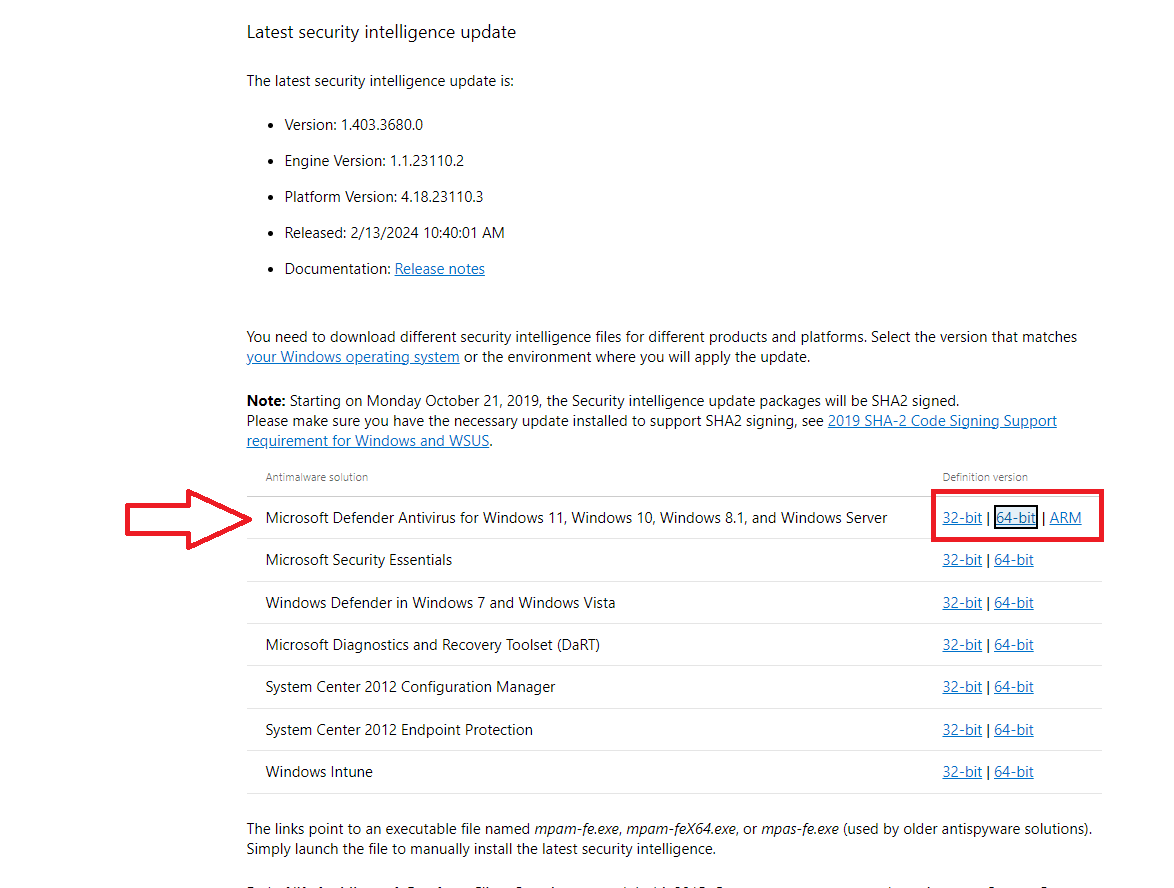The image size is (1174, 888).
Task: Click the 'Antimalware solution' column header
Action: pyautogui.click(x=317, y=477)
